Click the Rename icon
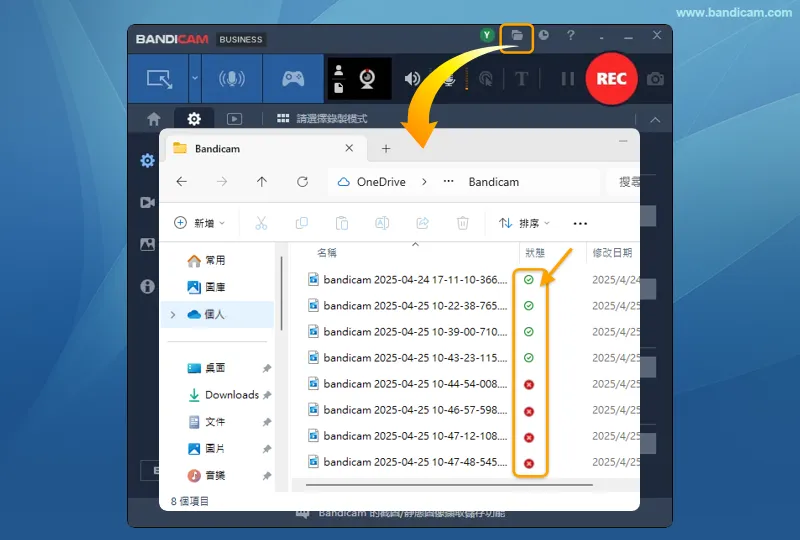The image size is (800, 540). (x=382, y=223)
